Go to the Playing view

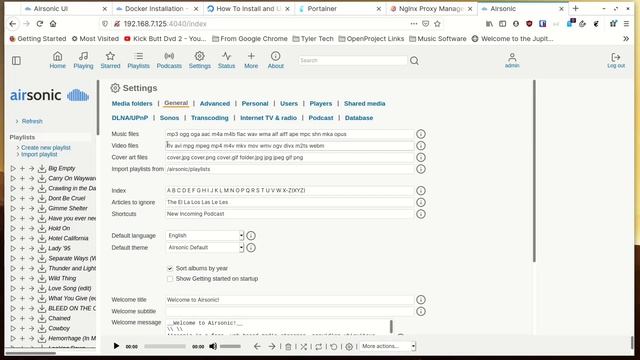[83, 60]
